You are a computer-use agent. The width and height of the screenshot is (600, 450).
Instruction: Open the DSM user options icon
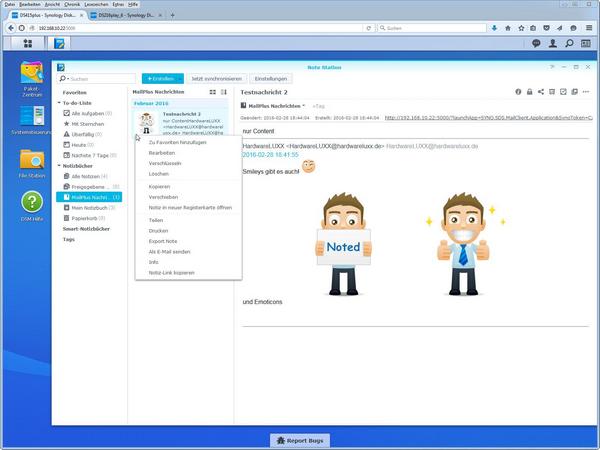(553, 43)
